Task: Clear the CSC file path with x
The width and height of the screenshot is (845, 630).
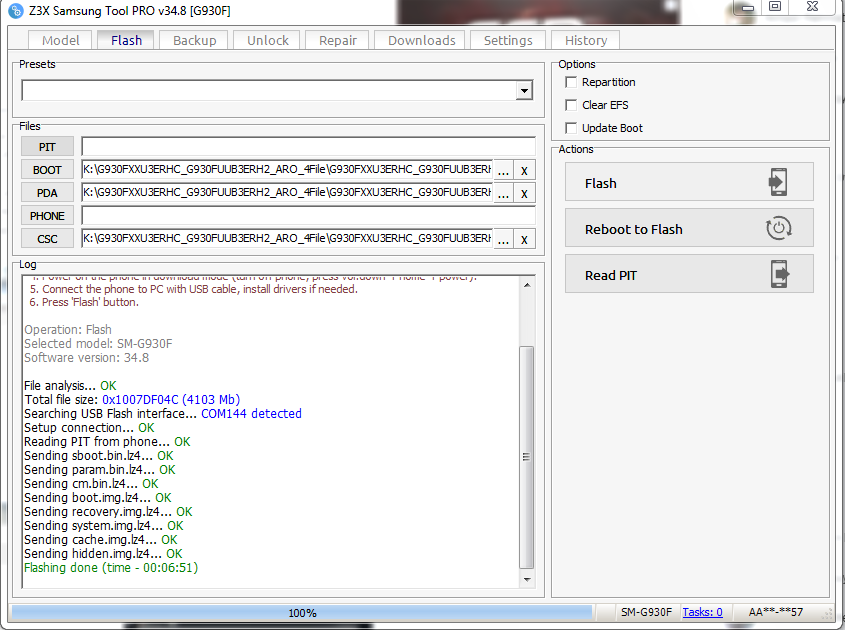Action: coord(524,239)
